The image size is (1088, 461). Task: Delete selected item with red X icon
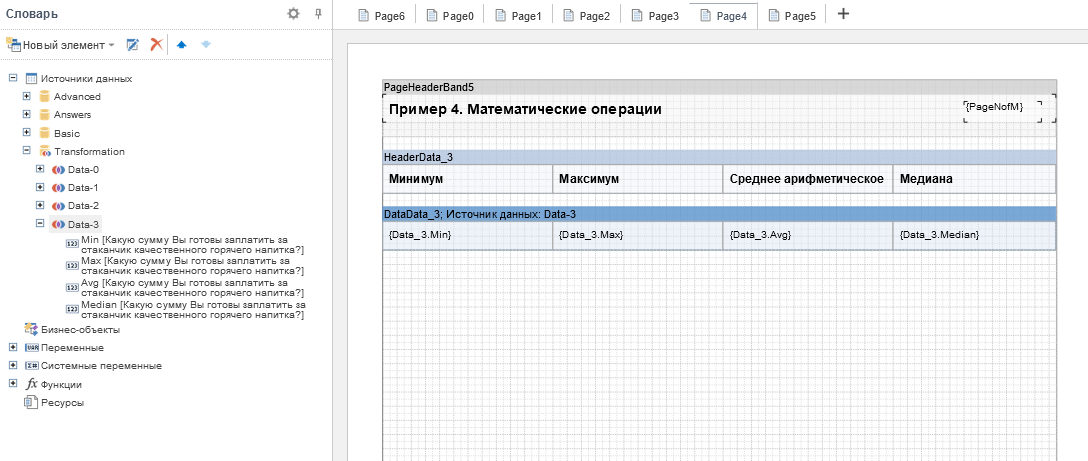coord(156,45)
